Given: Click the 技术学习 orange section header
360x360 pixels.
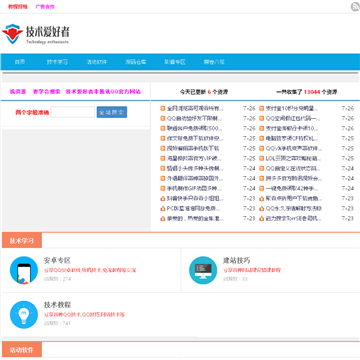Looking at the screenshot, I should 22,241.
